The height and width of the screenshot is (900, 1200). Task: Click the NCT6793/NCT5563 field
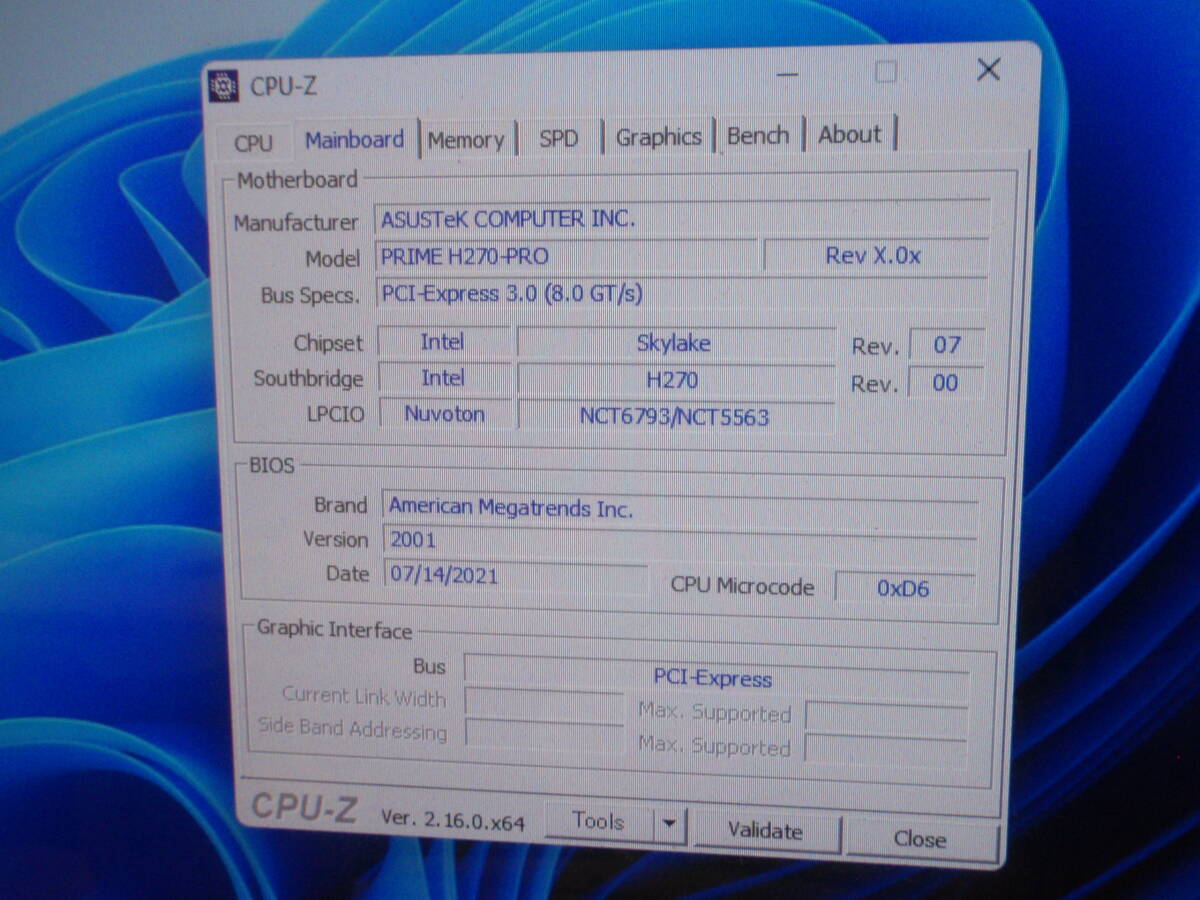point(676,416)
